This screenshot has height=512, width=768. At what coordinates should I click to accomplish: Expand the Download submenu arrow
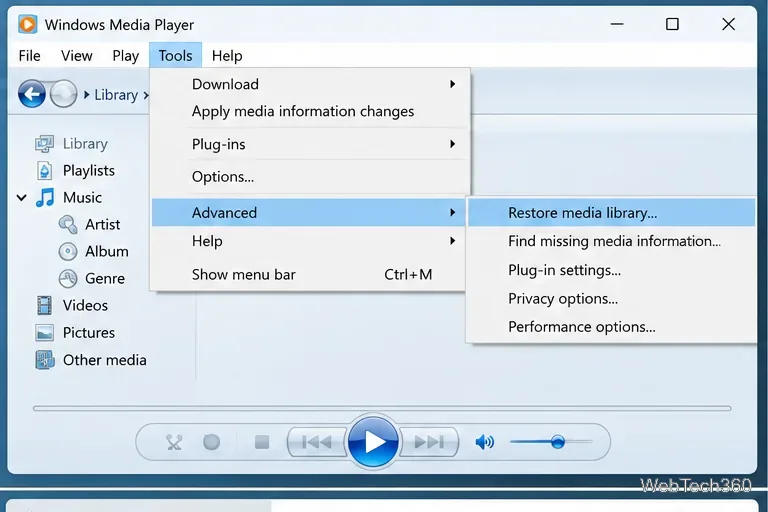pos(453,84)
